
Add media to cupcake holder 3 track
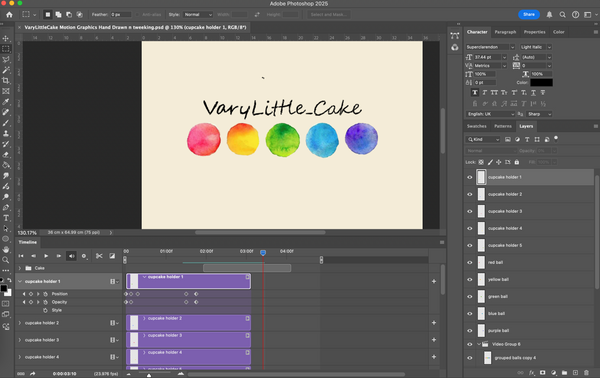[x=434, y=340]
